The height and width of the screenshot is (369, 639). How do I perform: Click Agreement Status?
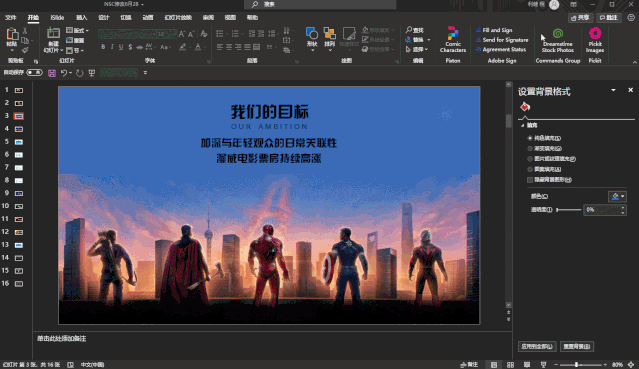point(501,49)
